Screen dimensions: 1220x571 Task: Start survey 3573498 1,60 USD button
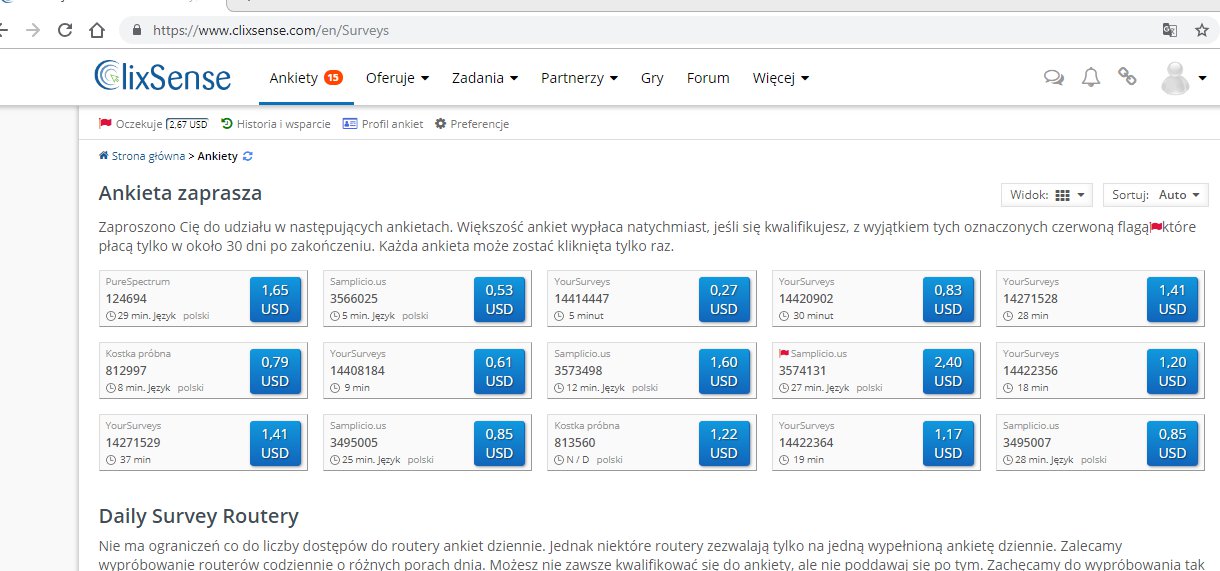click(x=724, y=371)
